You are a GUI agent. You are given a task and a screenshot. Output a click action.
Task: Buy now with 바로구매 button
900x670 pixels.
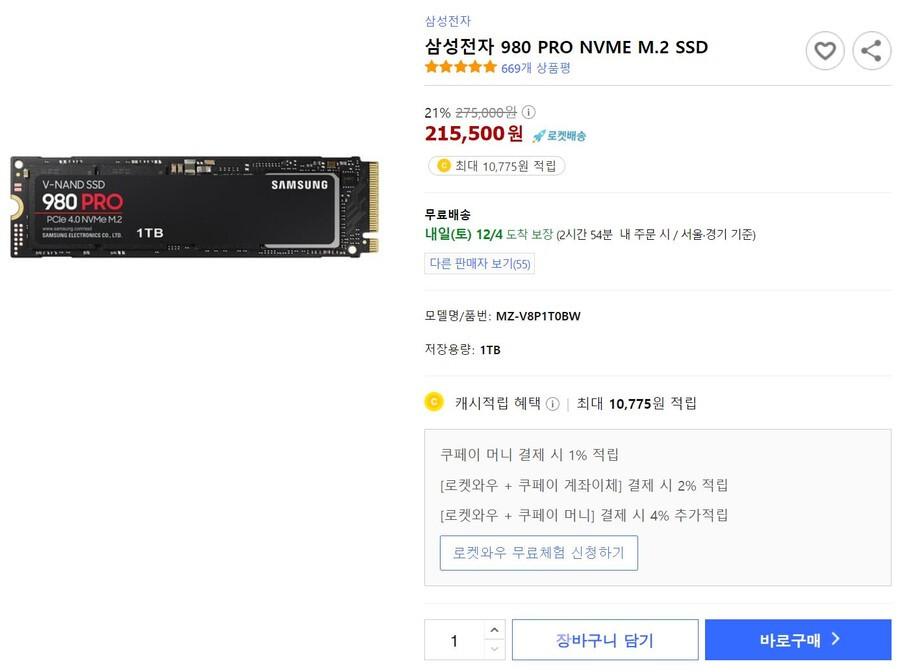click(798, 640)
